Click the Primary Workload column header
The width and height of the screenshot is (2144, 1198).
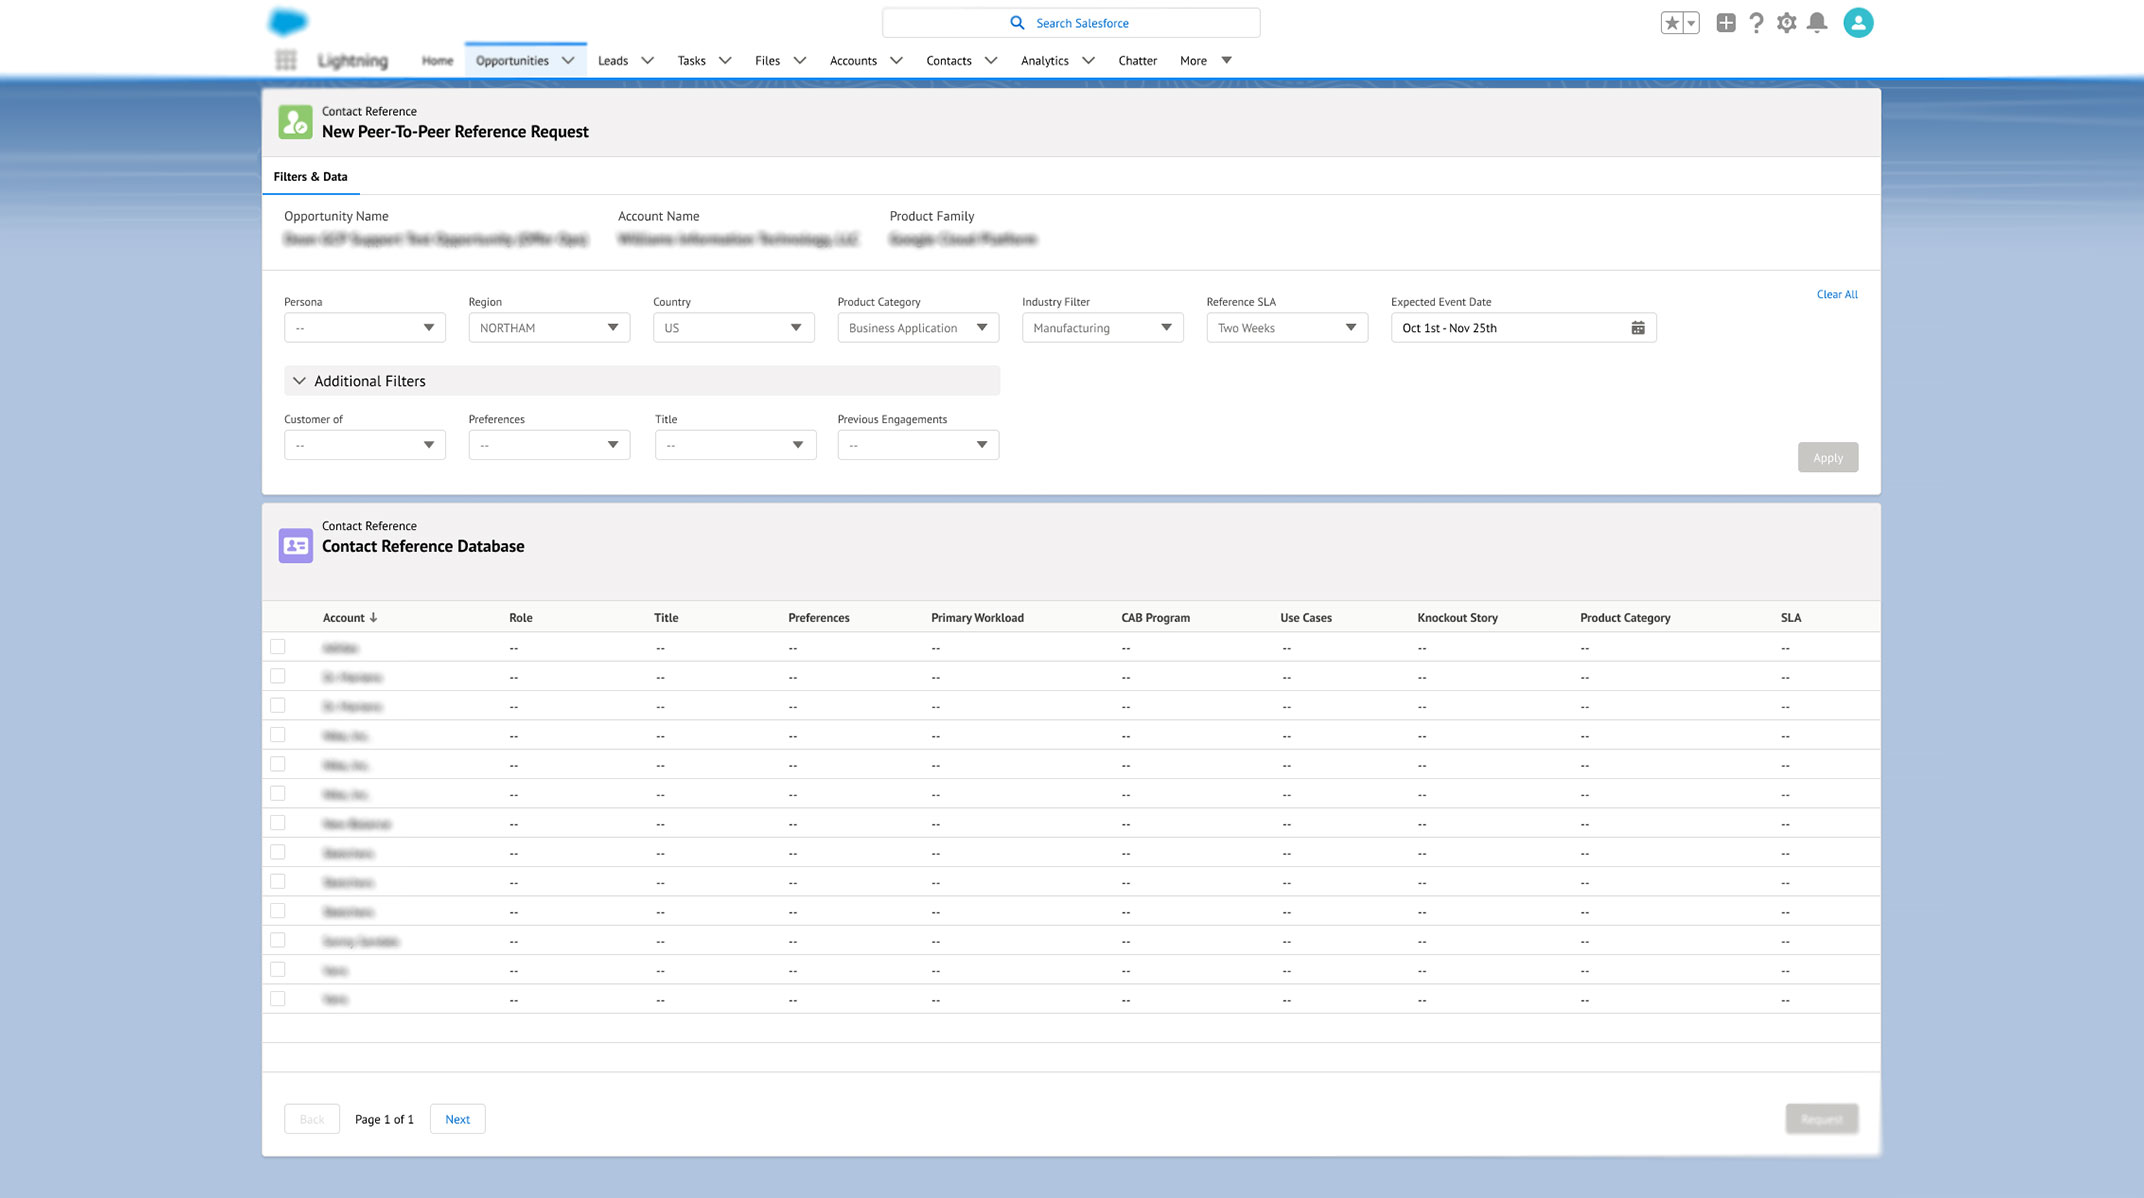[x=977, y=618]
